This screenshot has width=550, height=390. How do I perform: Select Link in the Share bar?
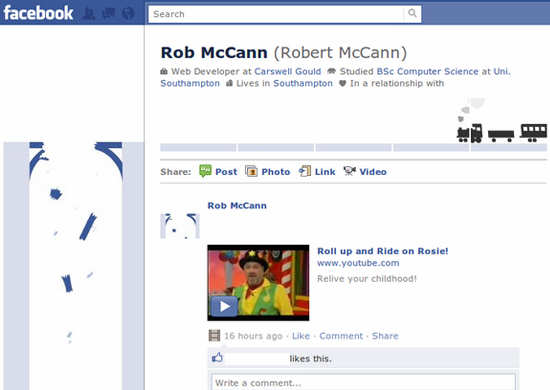click(325, 172)
